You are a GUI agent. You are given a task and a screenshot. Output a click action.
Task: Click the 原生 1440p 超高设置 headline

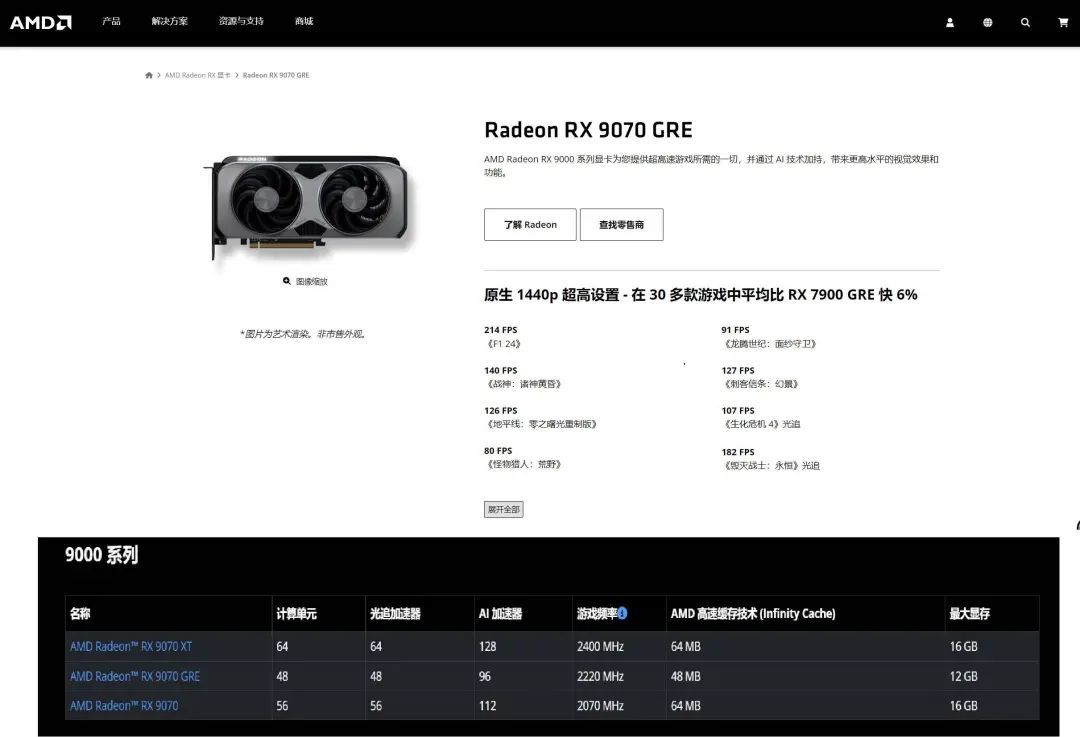click(x=700, y=295)
